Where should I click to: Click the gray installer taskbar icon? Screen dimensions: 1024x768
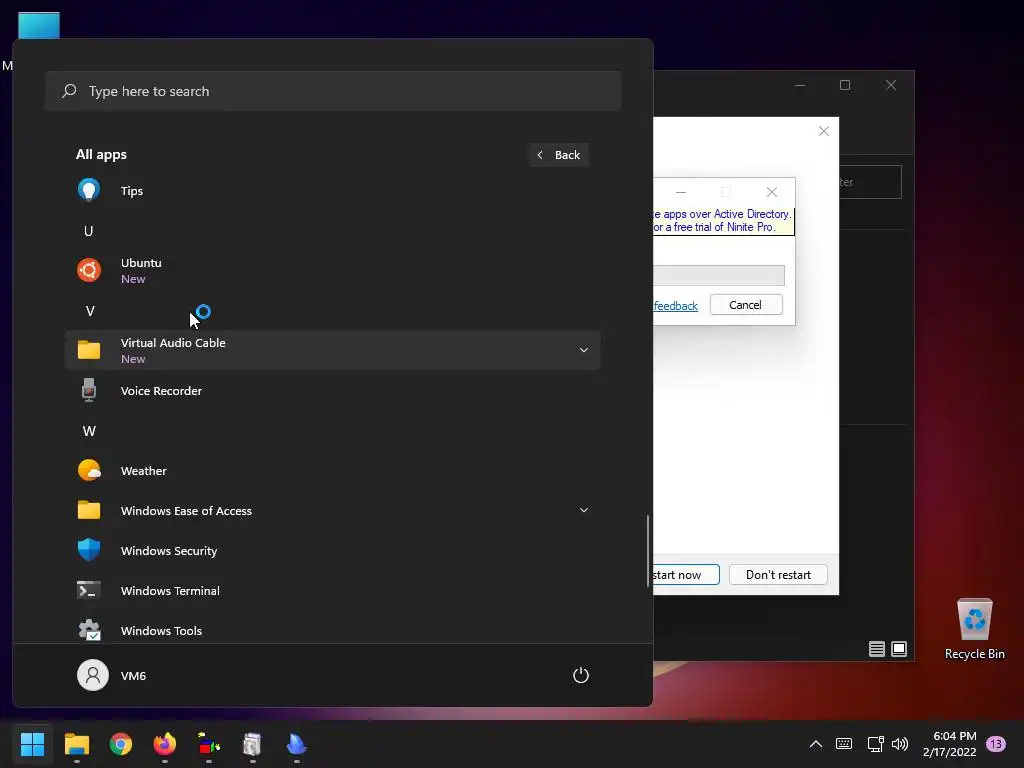252,744
